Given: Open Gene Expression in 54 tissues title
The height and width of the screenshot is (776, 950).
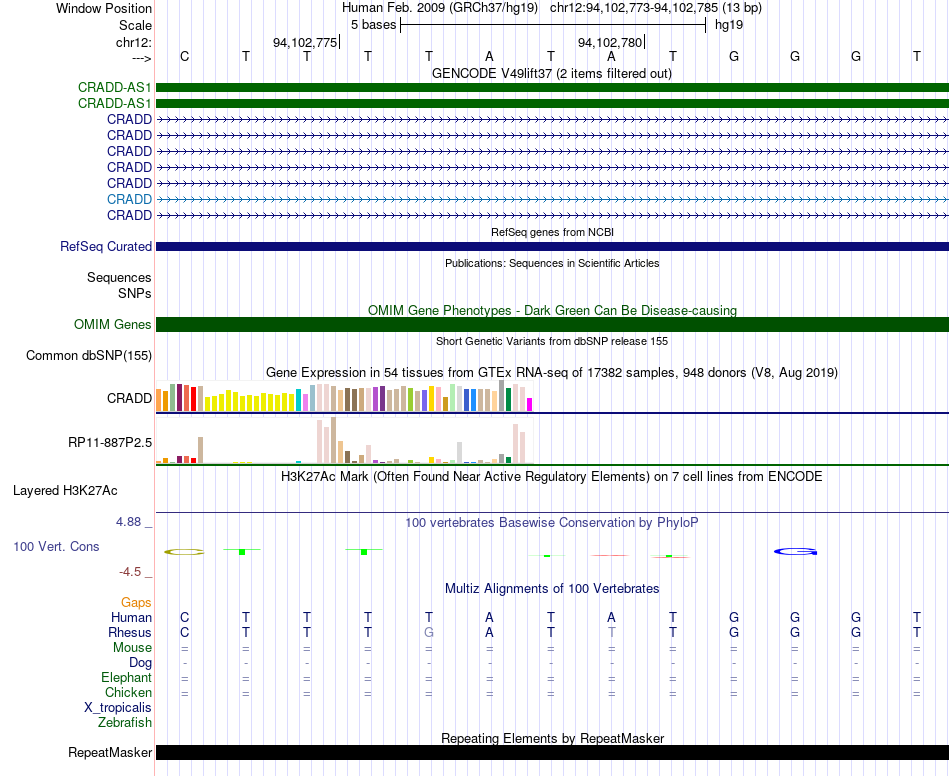Looking at the screenshot, I should click(x=552, y=373).
